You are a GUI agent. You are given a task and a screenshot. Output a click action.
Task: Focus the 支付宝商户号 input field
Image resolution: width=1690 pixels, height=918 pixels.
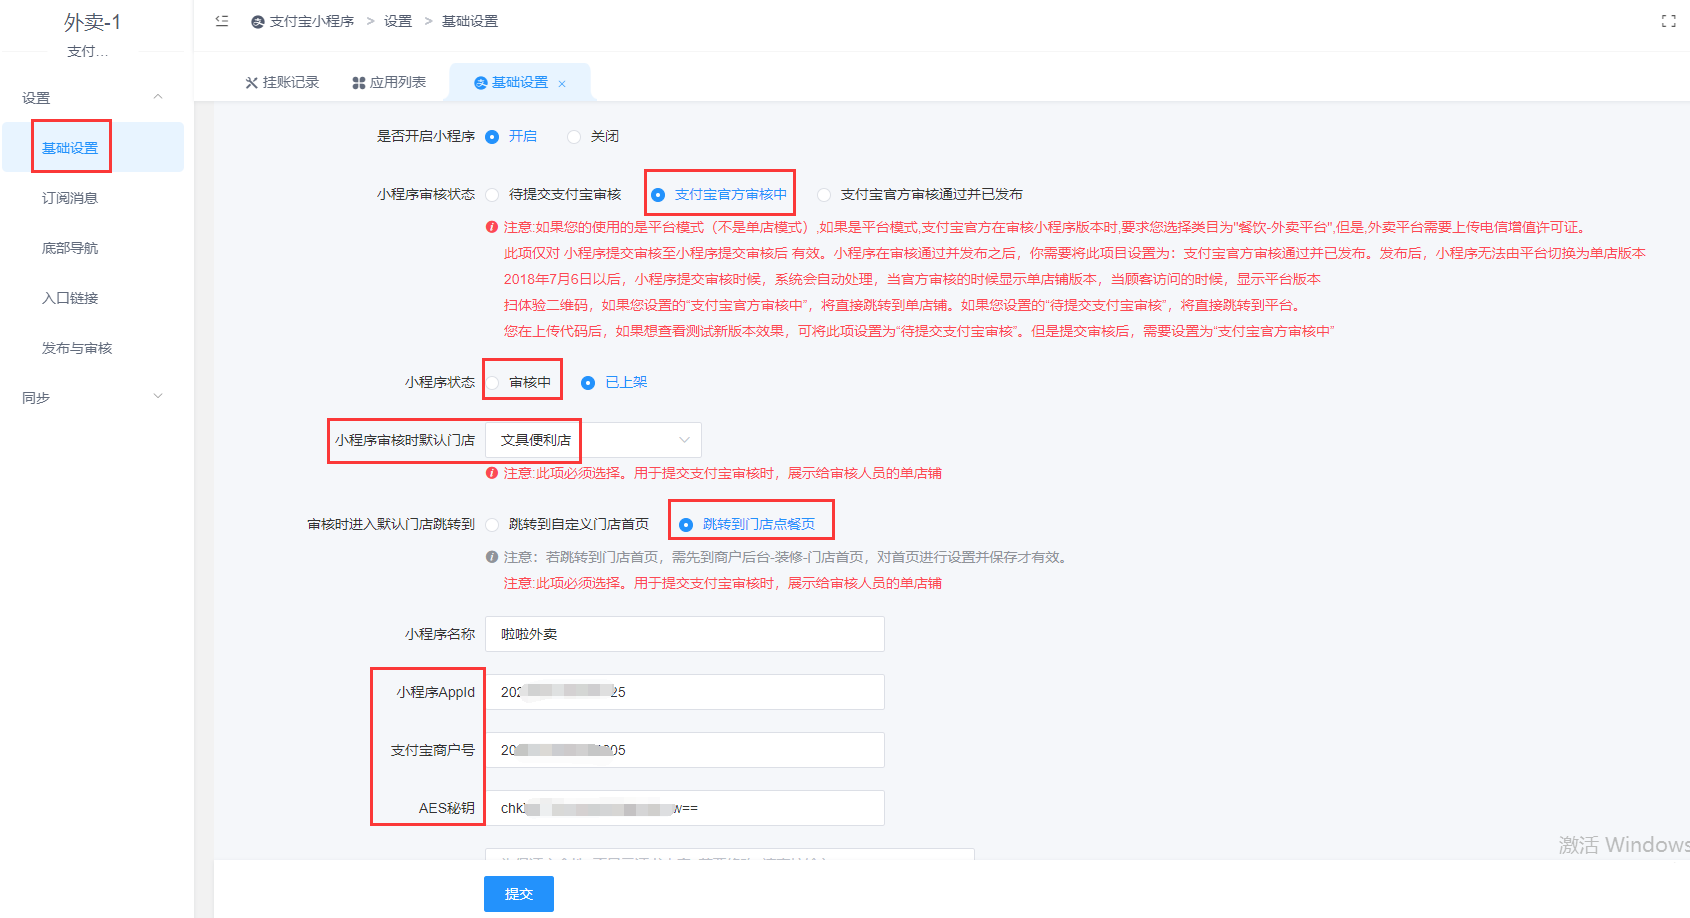[x=685, y=750]
